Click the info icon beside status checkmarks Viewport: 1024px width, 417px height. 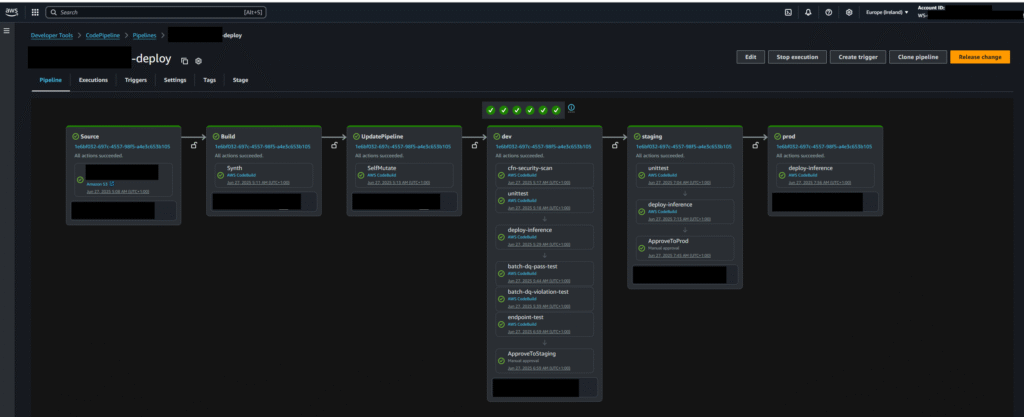(x=571, y=108)
